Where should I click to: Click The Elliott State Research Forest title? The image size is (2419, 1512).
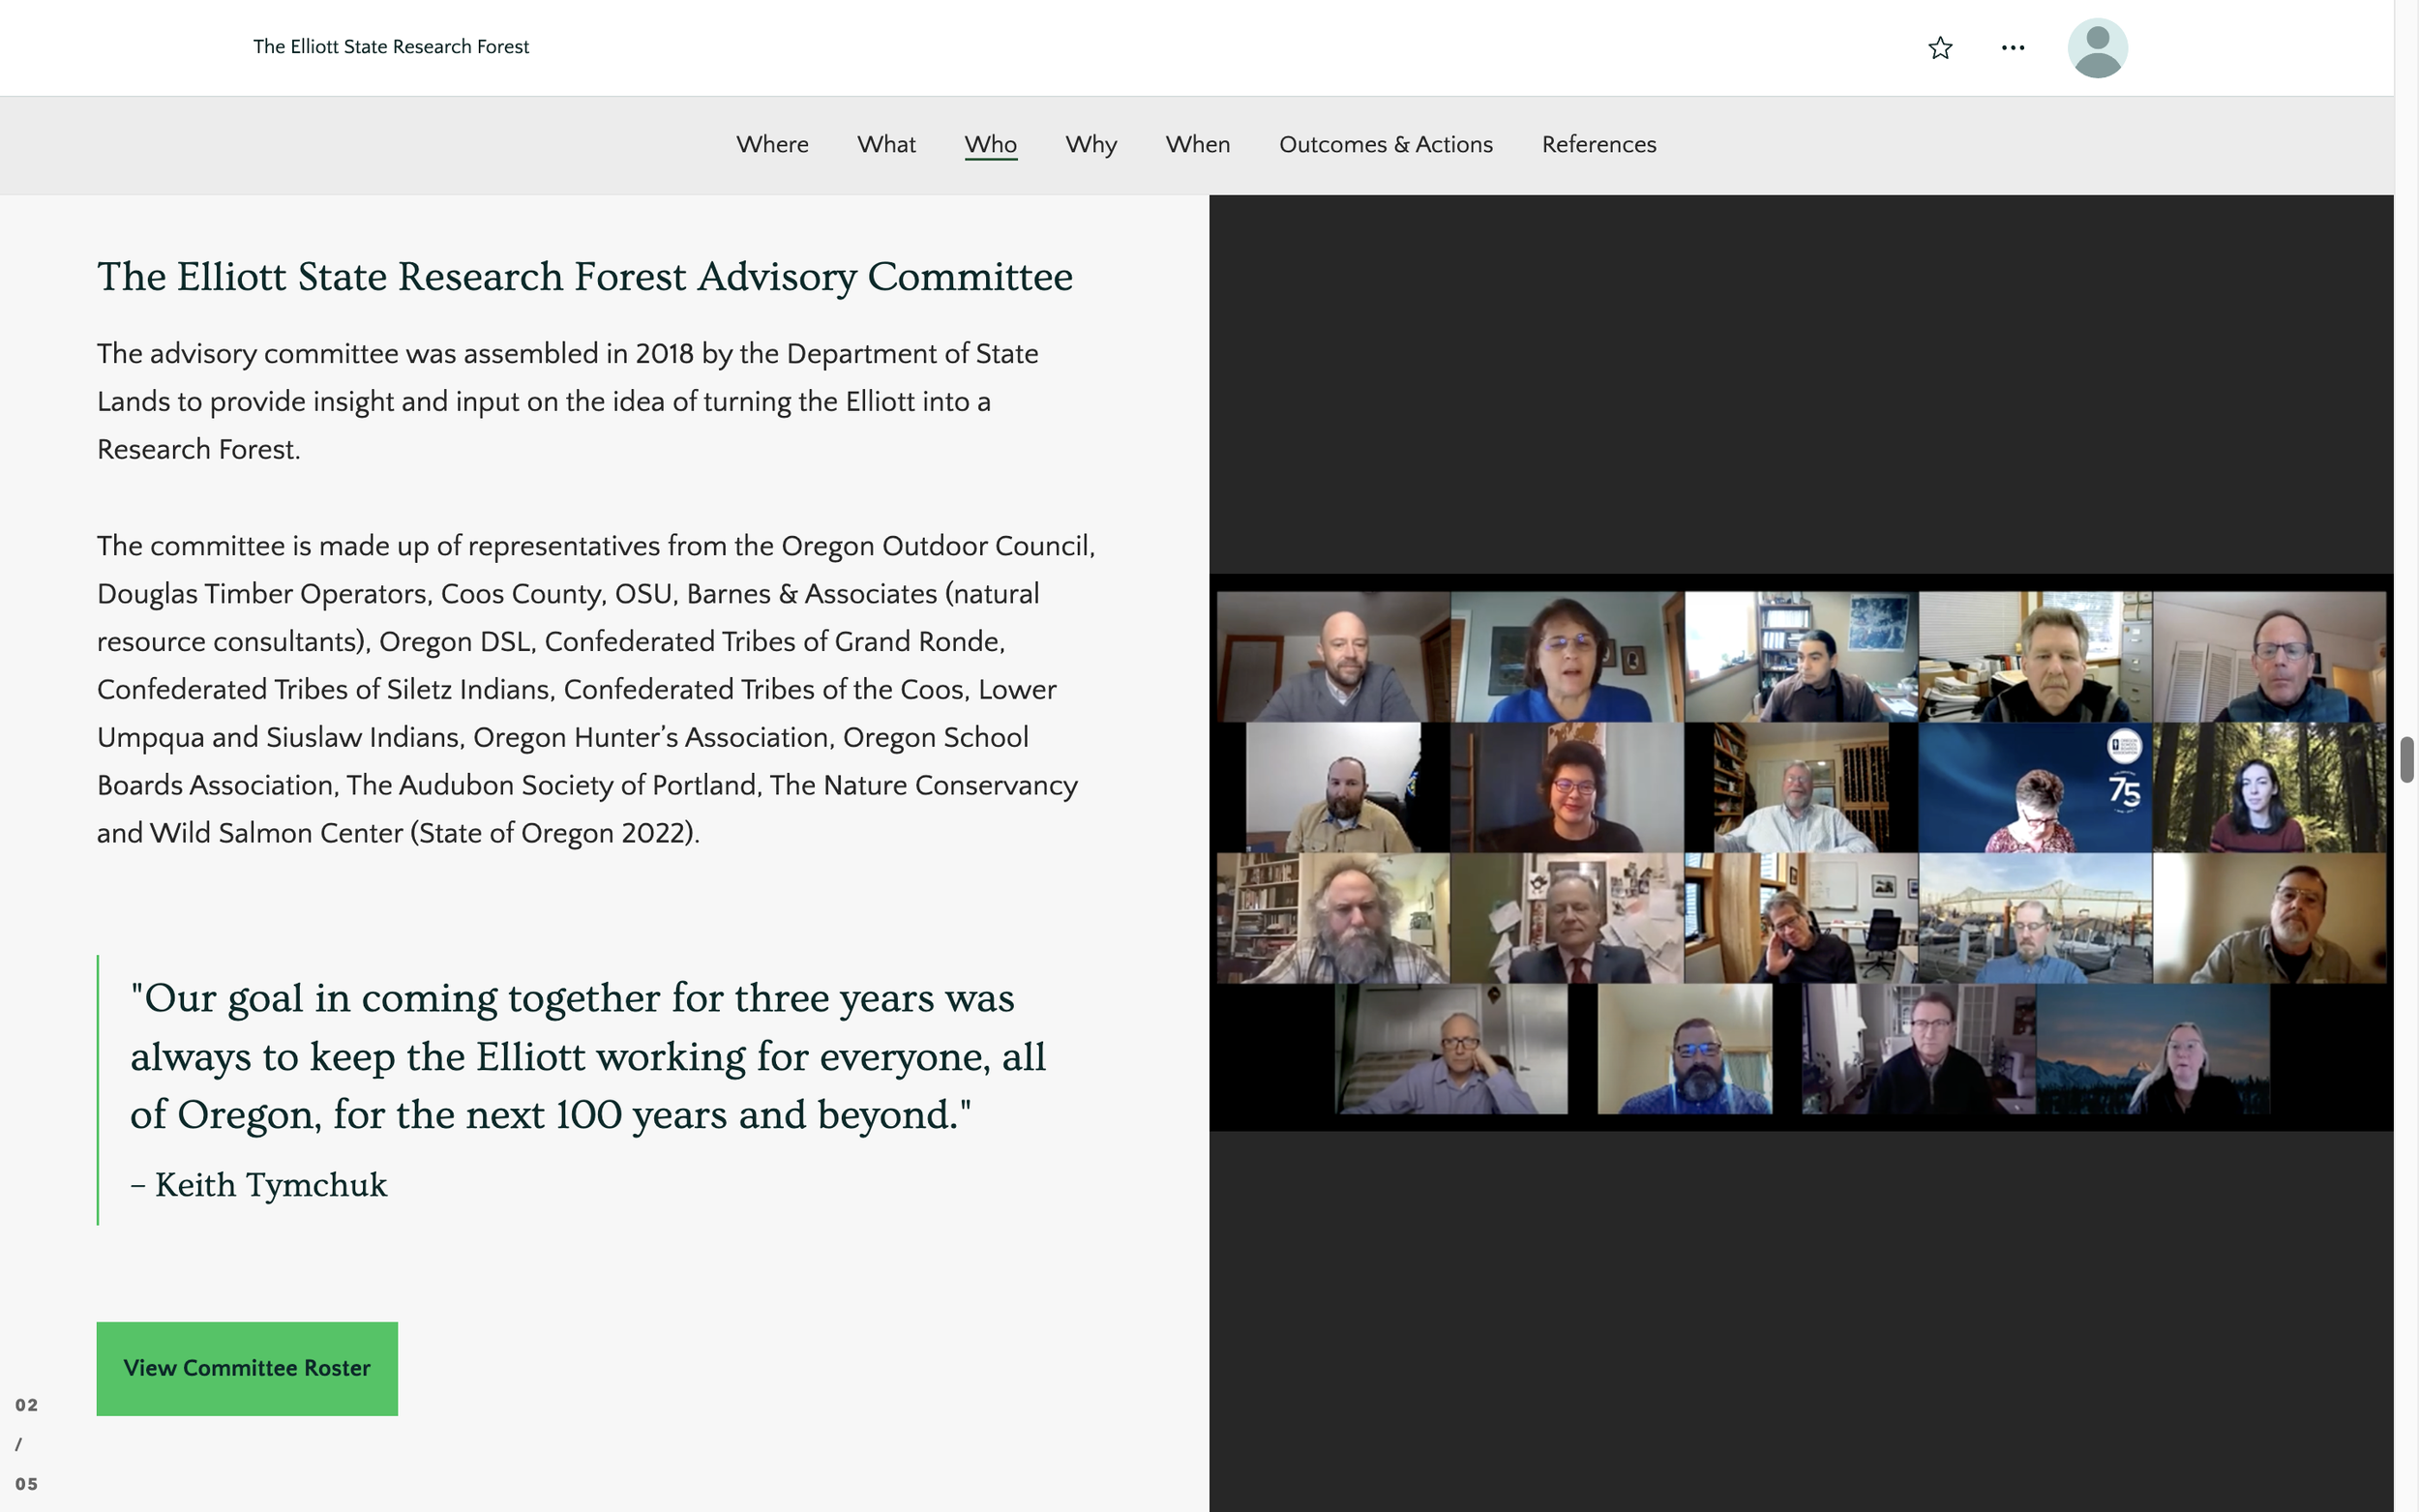click(x=391, y=47)
